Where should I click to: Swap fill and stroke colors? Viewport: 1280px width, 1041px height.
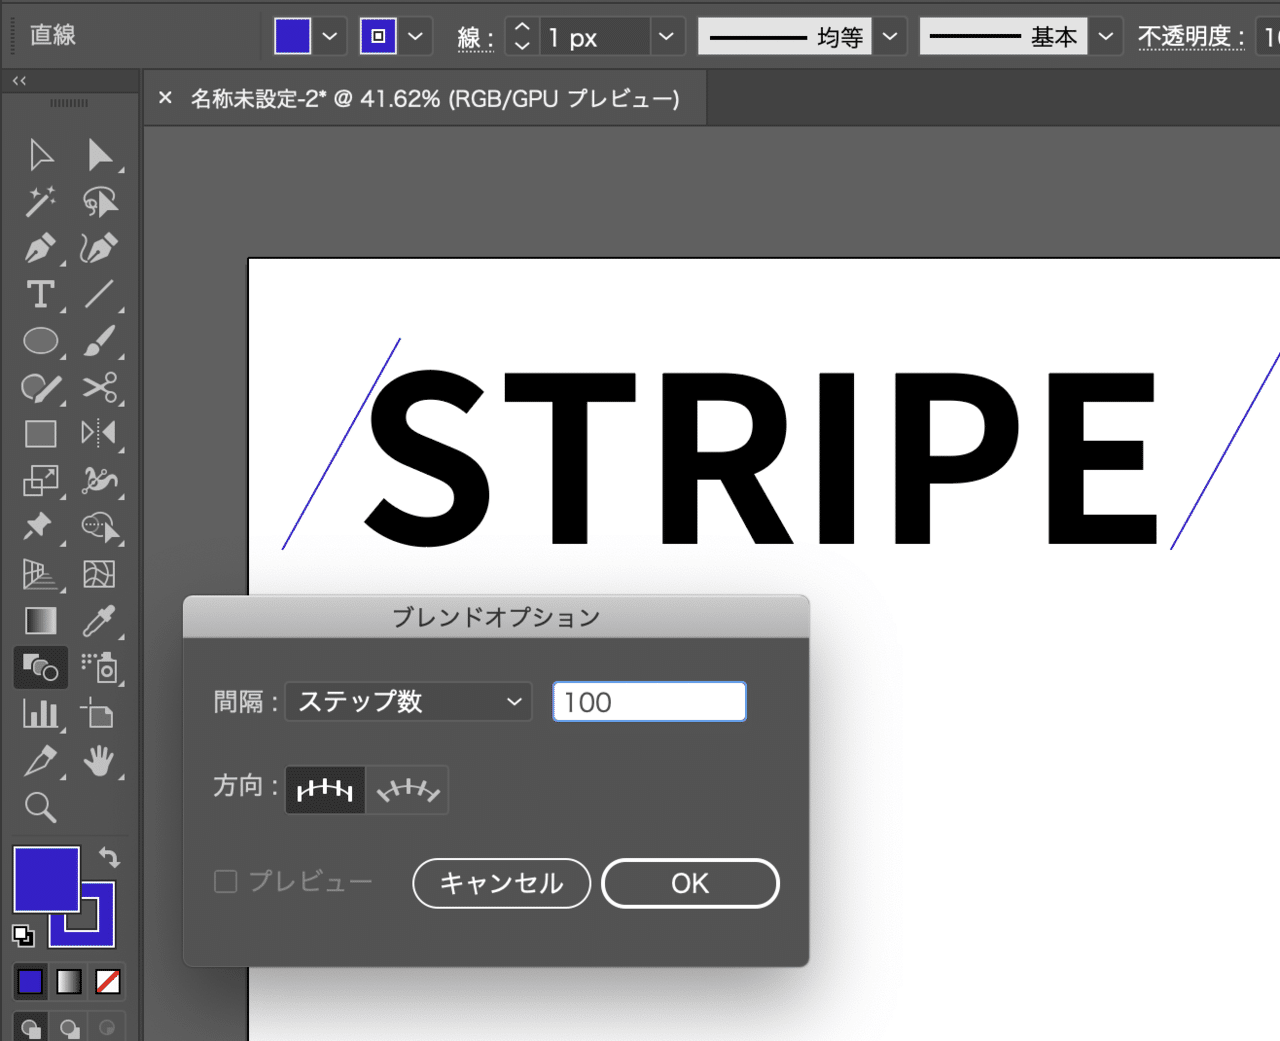pyautogui.click(x=108, y=857)
